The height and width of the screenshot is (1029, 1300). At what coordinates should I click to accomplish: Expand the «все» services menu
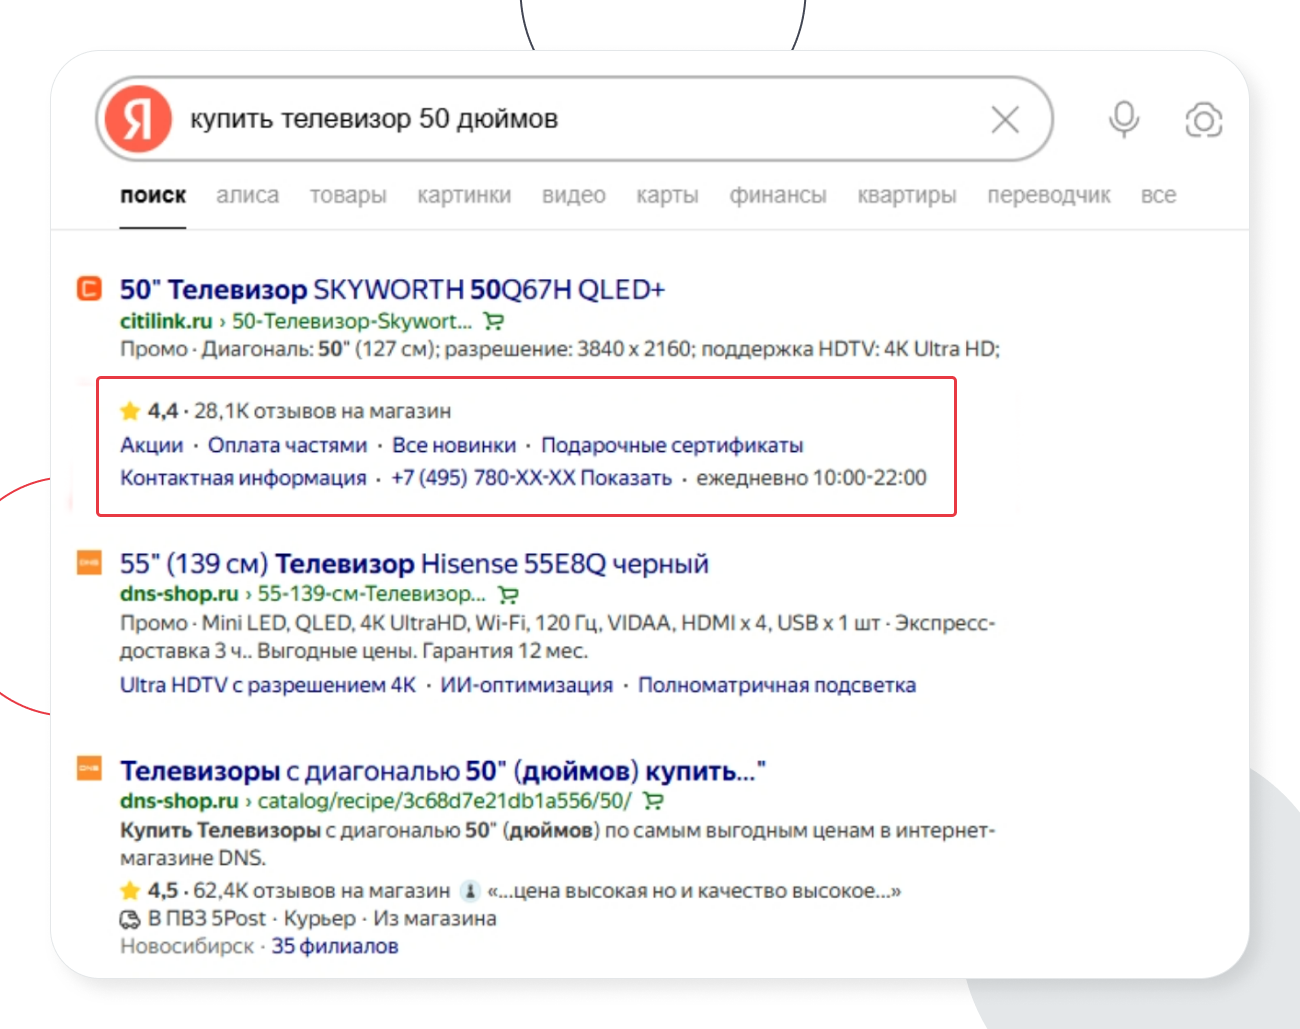pyautogui.click(x=1157, y=195)
